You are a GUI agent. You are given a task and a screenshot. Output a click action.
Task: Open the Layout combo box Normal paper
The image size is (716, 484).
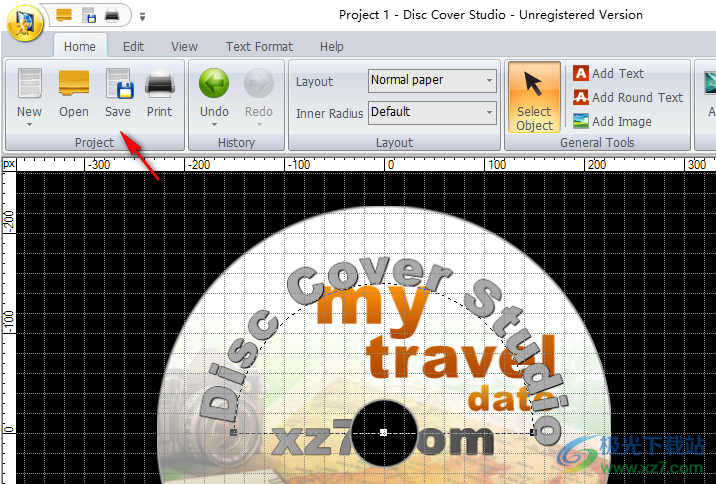pyautogui.click(x=432, y=80)
